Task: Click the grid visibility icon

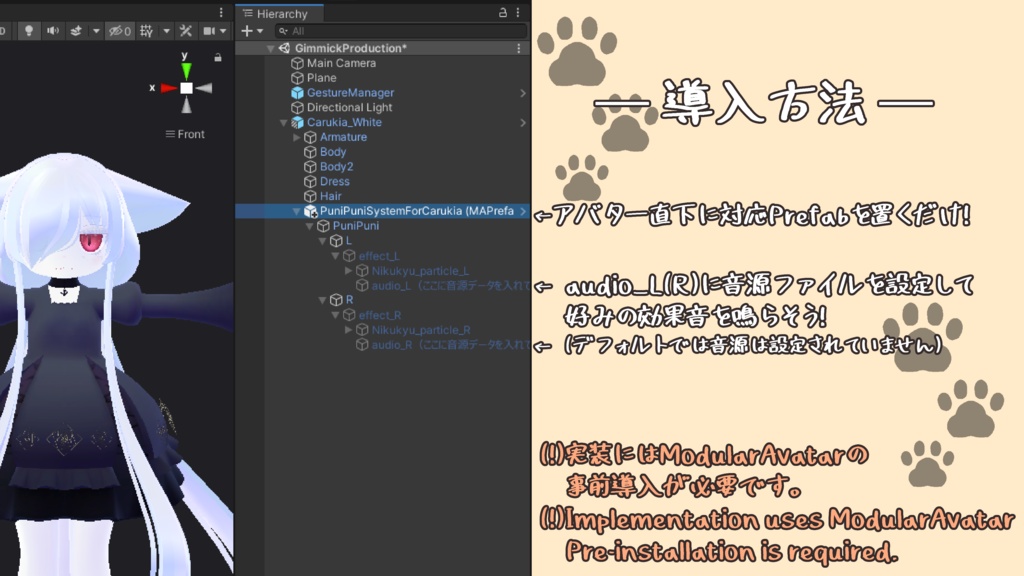Action: (x=148, y=31)
